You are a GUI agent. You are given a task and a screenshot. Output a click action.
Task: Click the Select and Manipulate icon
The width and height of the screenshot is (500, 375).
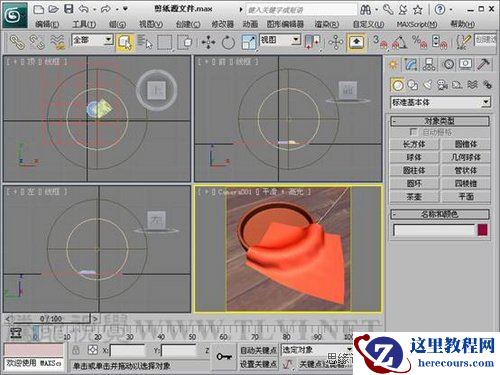(336, 42)
